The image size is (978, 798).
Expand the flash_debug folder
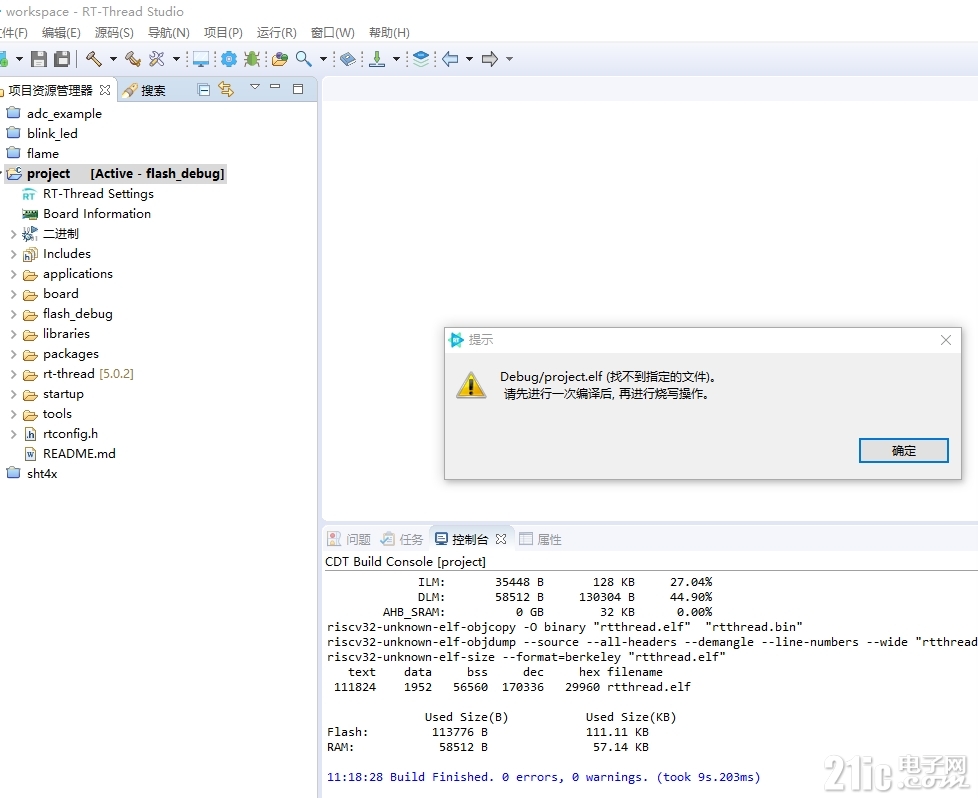13,314
